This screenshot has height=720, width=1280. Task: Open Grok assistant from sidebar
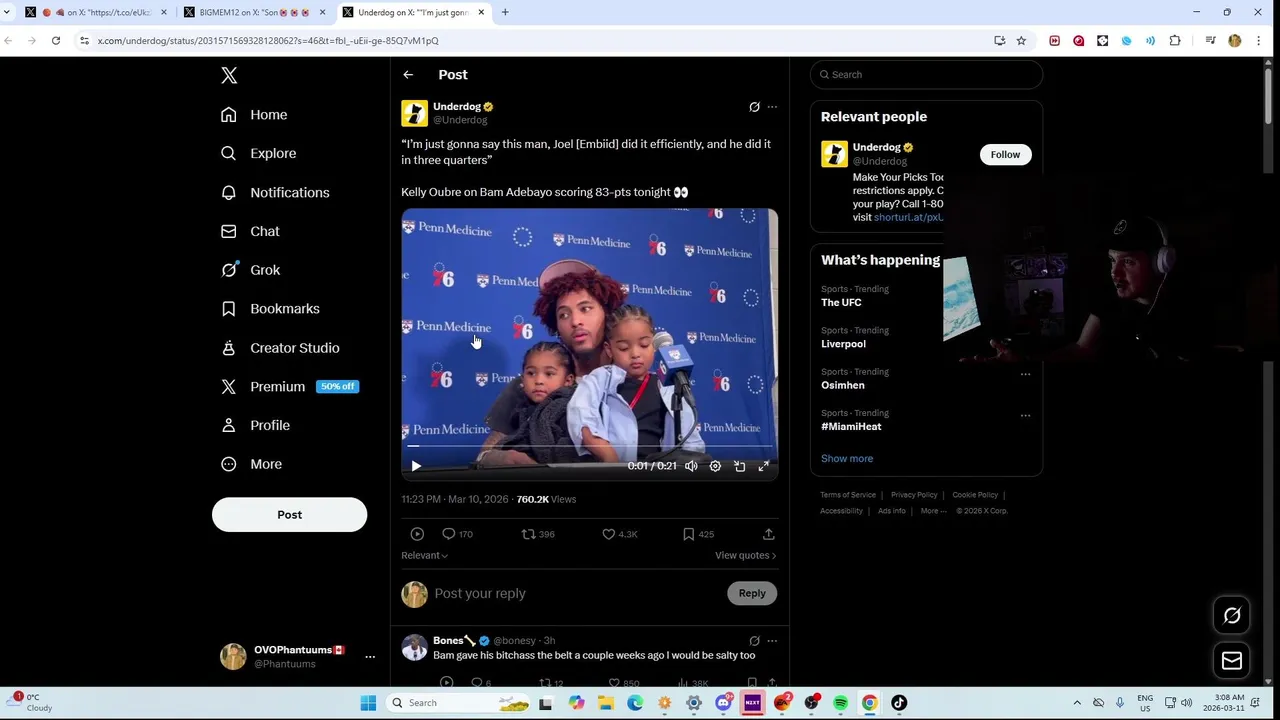point(250,270)
